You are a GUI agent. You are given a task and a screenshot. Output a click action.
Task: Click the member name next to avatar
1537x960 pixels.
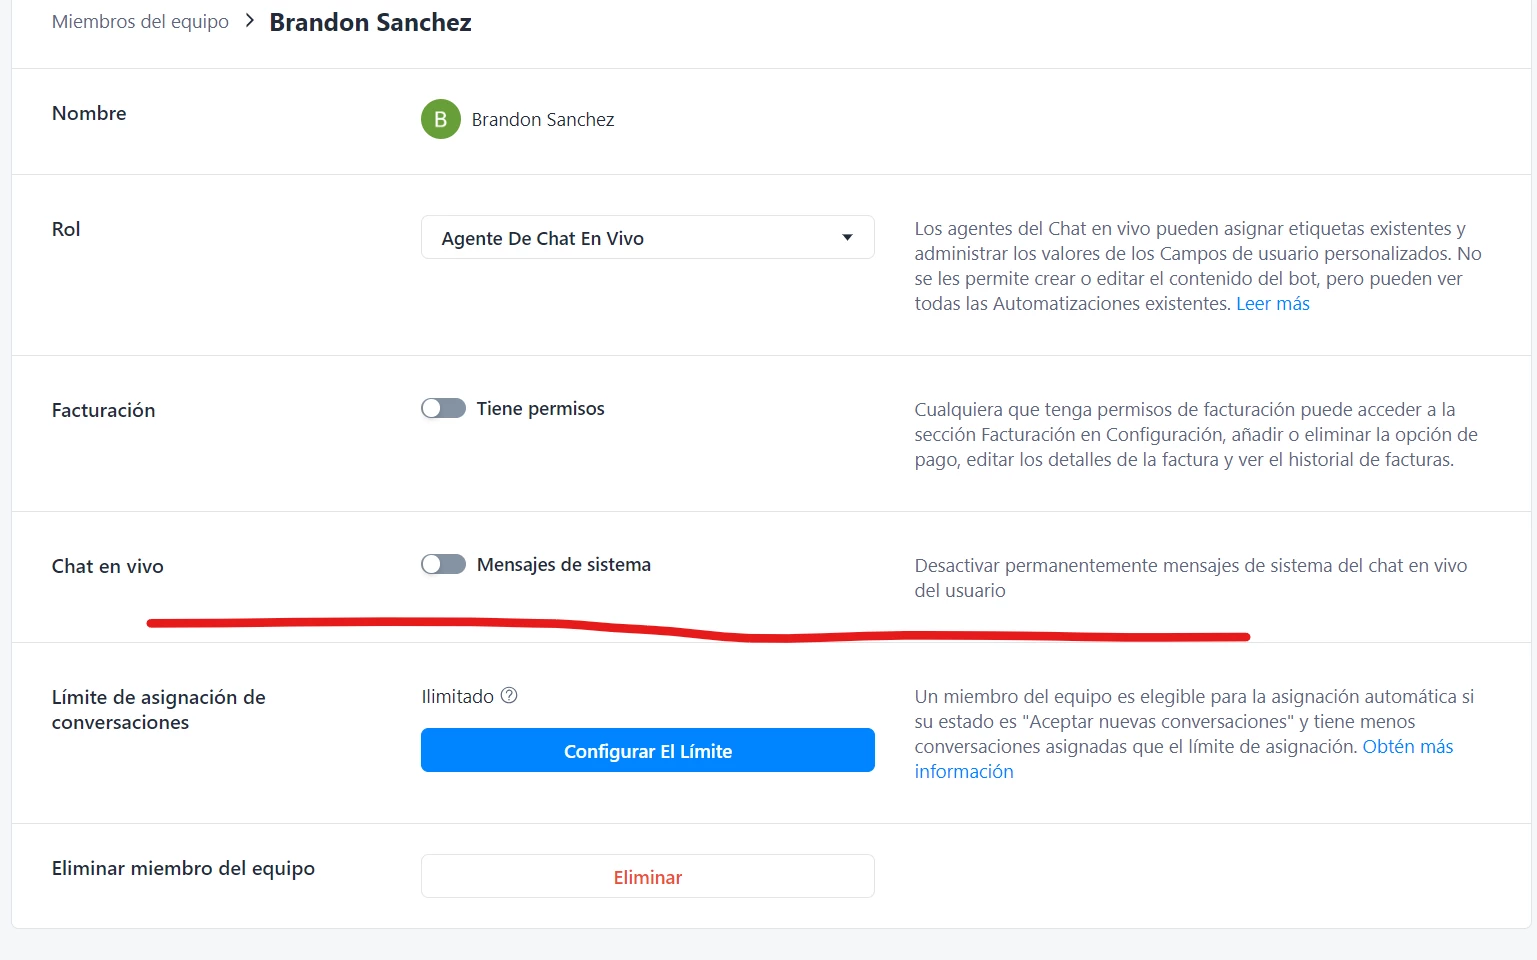pos(542,120)
